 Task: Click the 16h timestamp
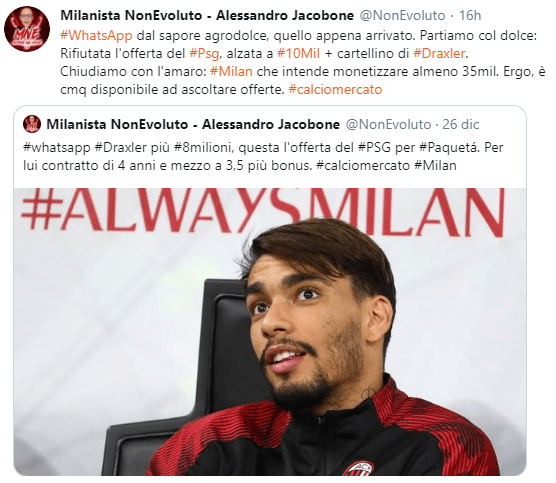(470, 16)
